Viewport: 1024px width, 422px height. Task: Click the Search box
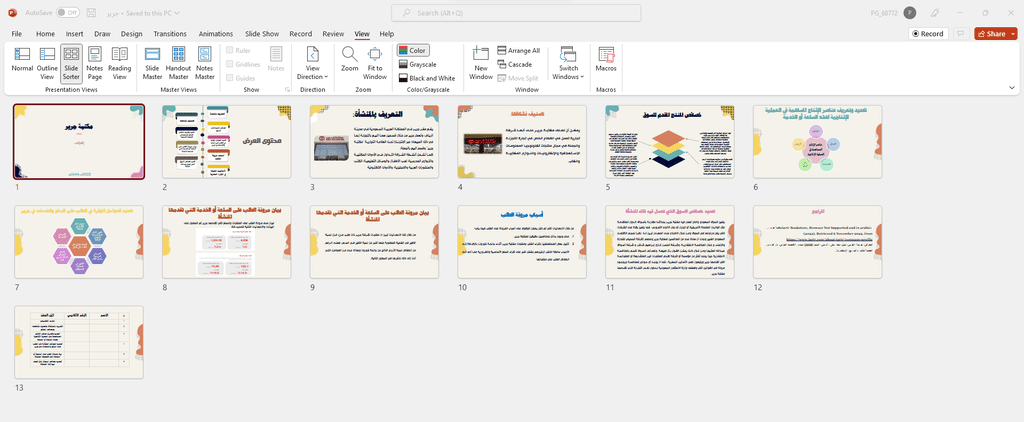[x=516, y=13]
